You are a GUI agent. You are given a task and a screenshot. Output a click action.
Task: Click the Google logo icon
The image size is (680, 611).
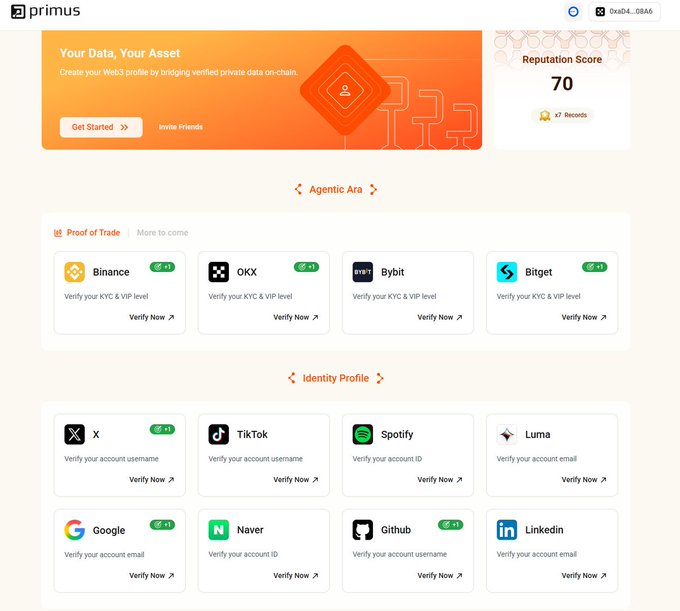tap(75, 530)
